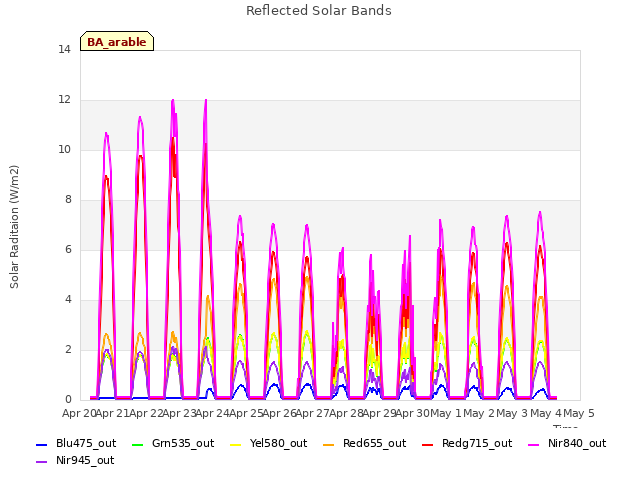The width and height of the screenshot is (640, 480).
Task: Click the Reflected Solar Bands title
Action: 319,11
